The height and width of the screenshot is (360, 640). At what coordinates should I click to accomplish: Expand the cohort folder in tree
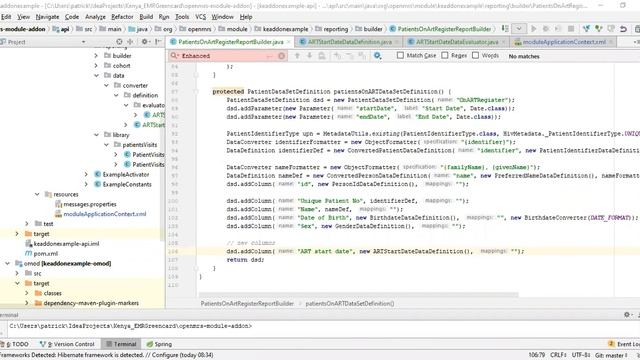[x=96, y=65]
